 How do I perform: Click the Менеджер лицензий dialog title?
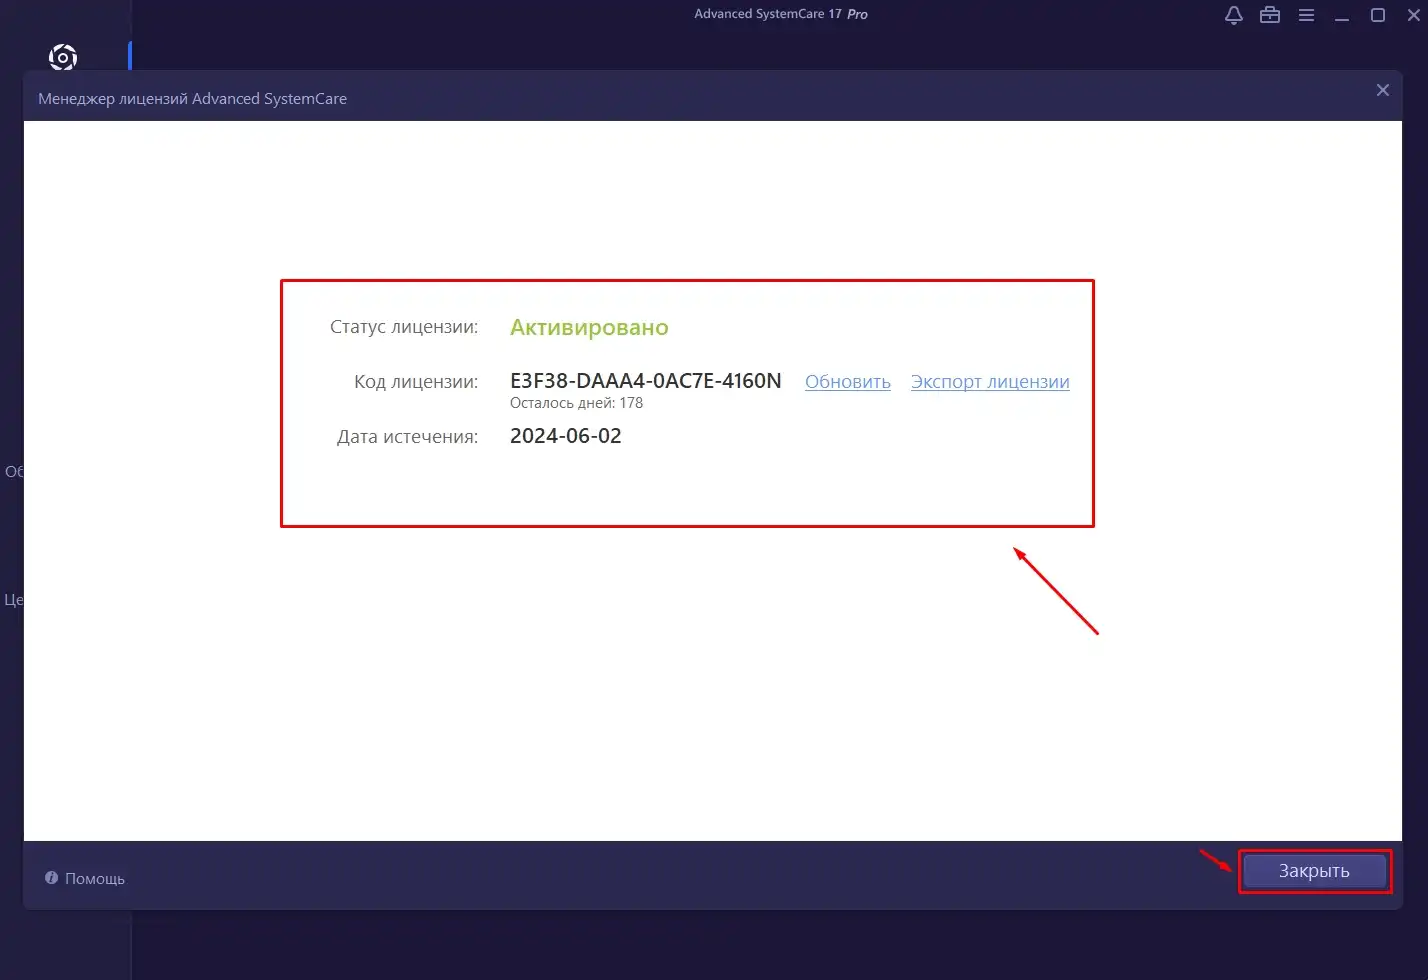(x=192, y=99)
